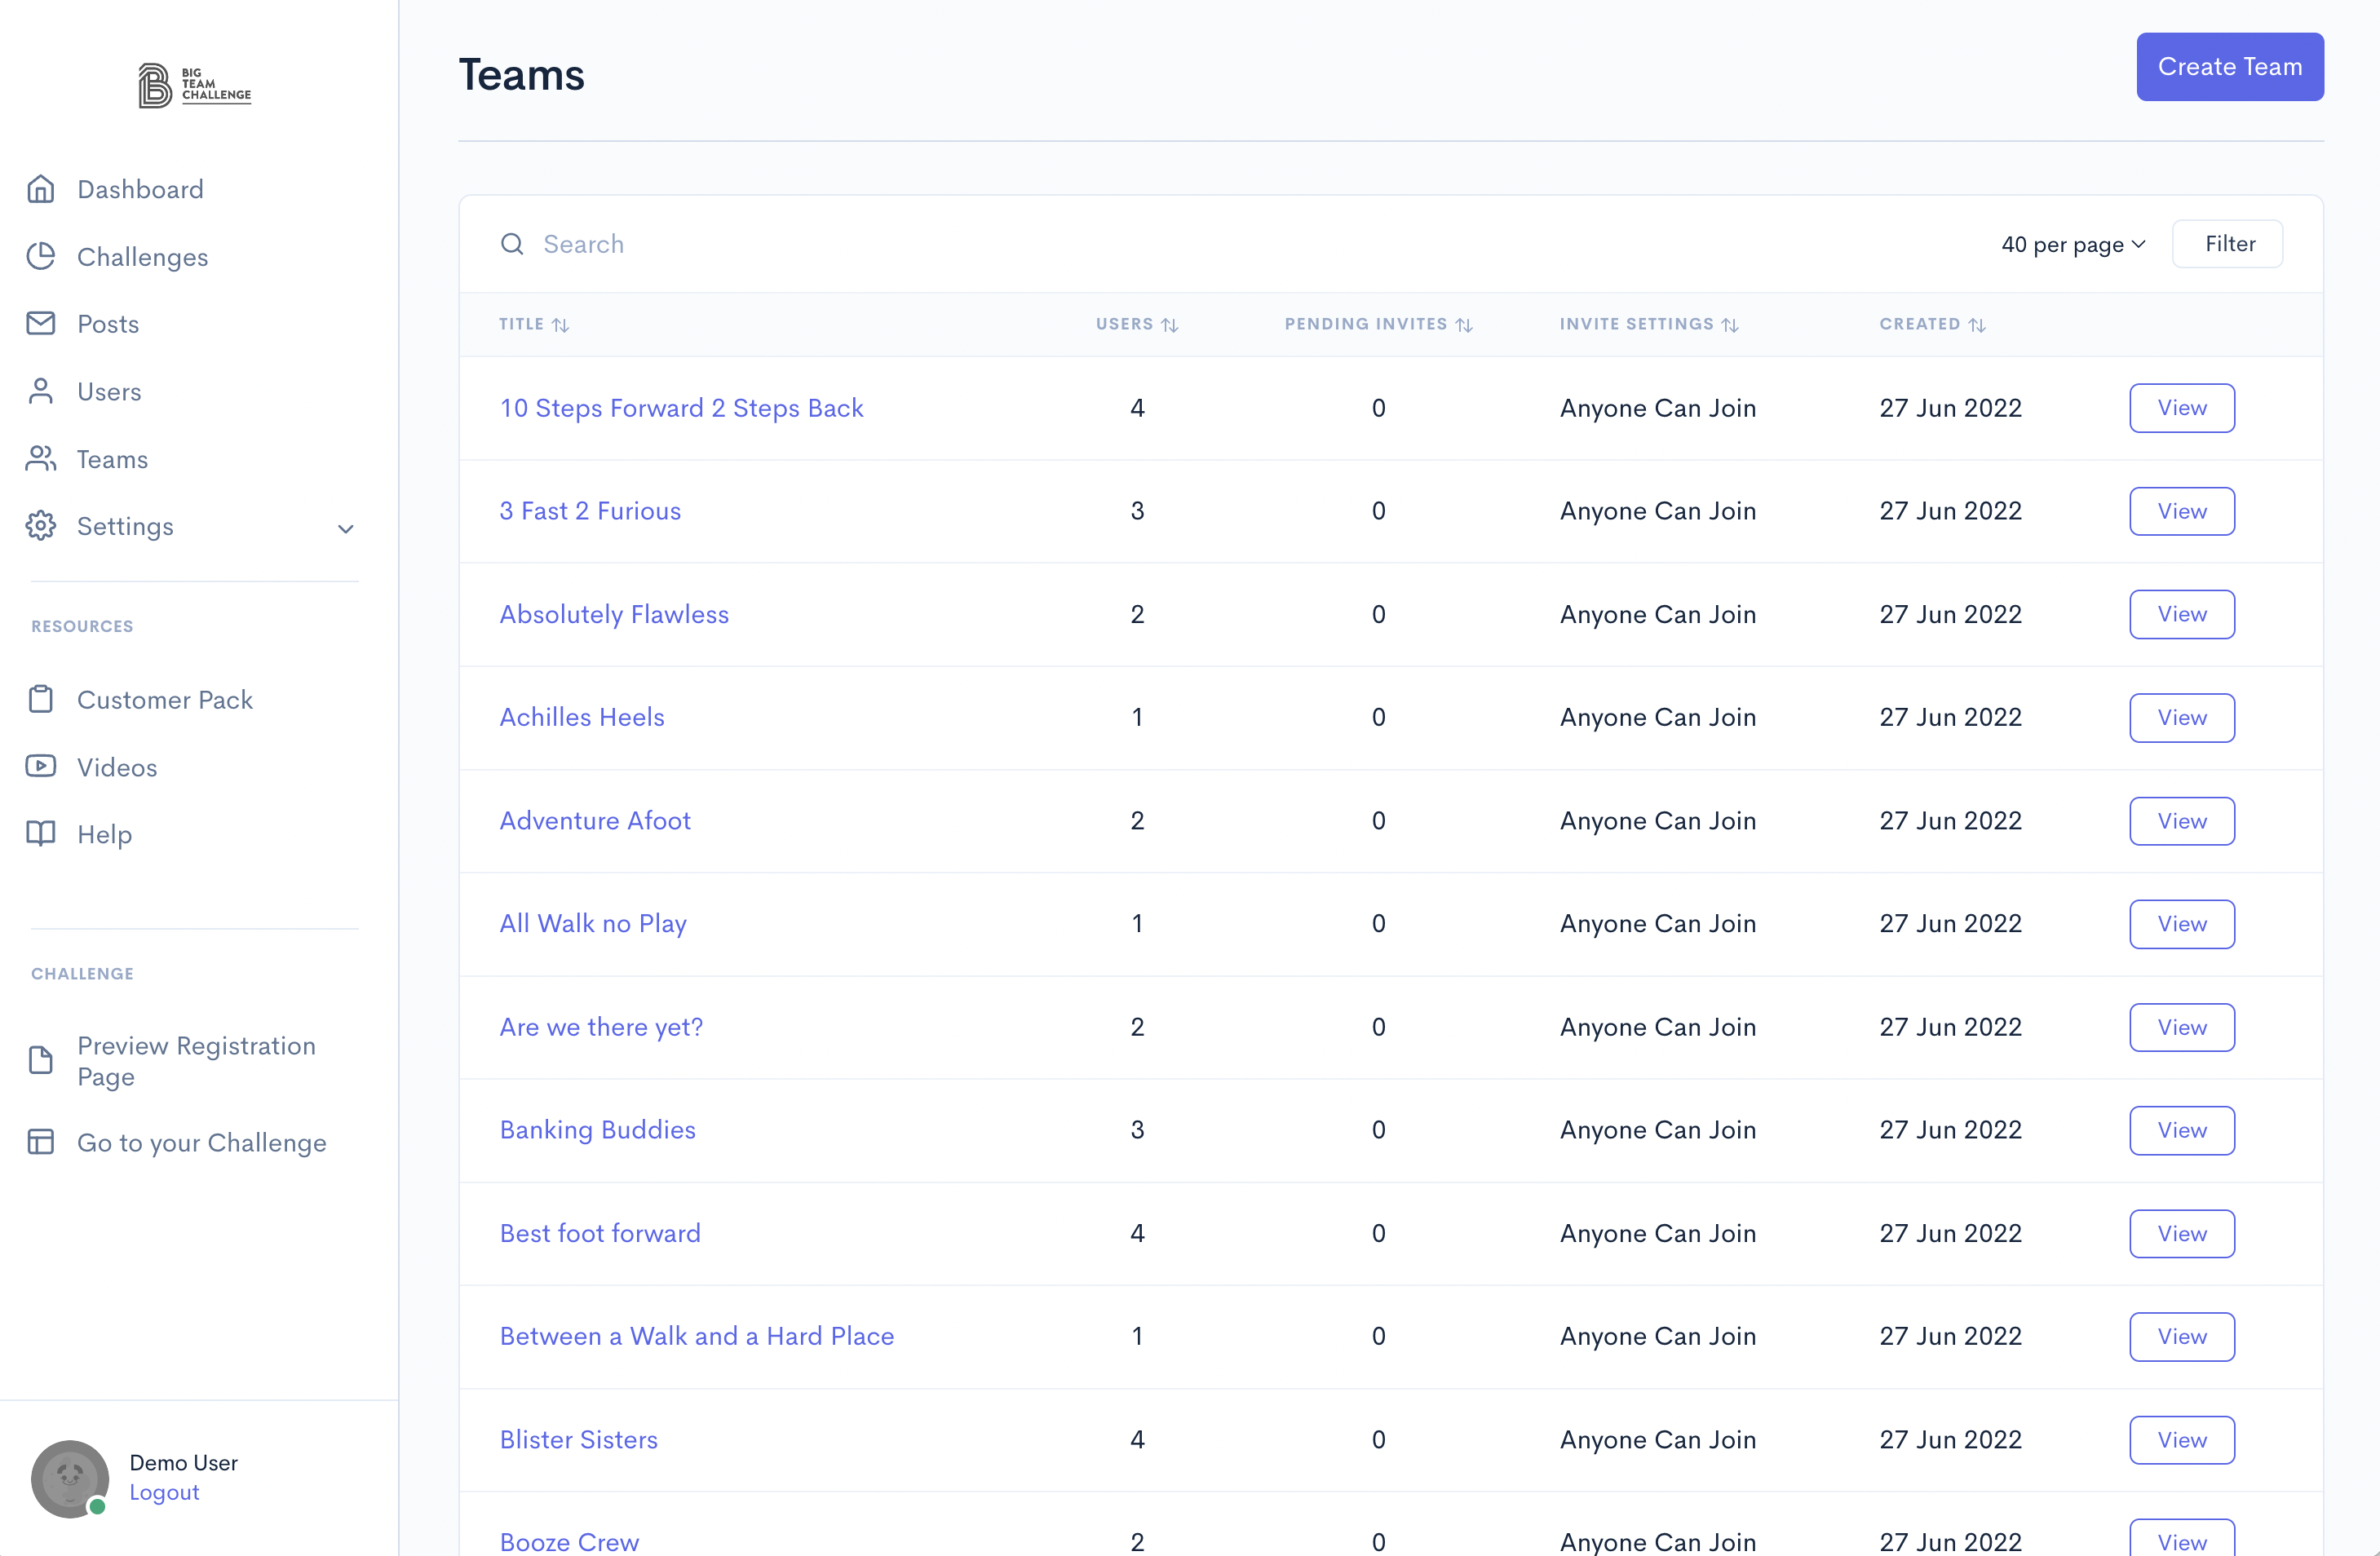The image size is (2380, 1556).
Task: Click View for Achilles Heels
Action: click(2181, 717)
